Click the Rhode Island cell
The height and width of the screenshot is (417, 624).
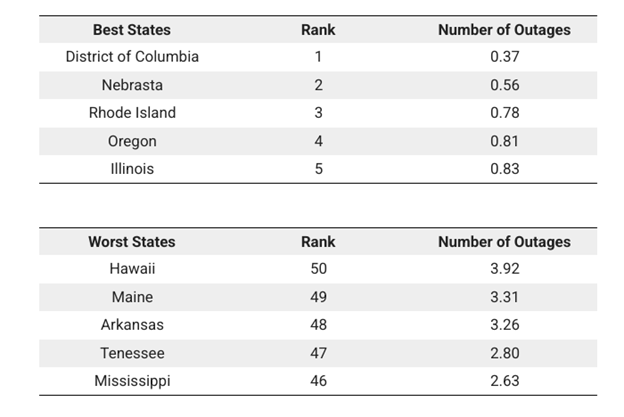(x=132, y=113)
